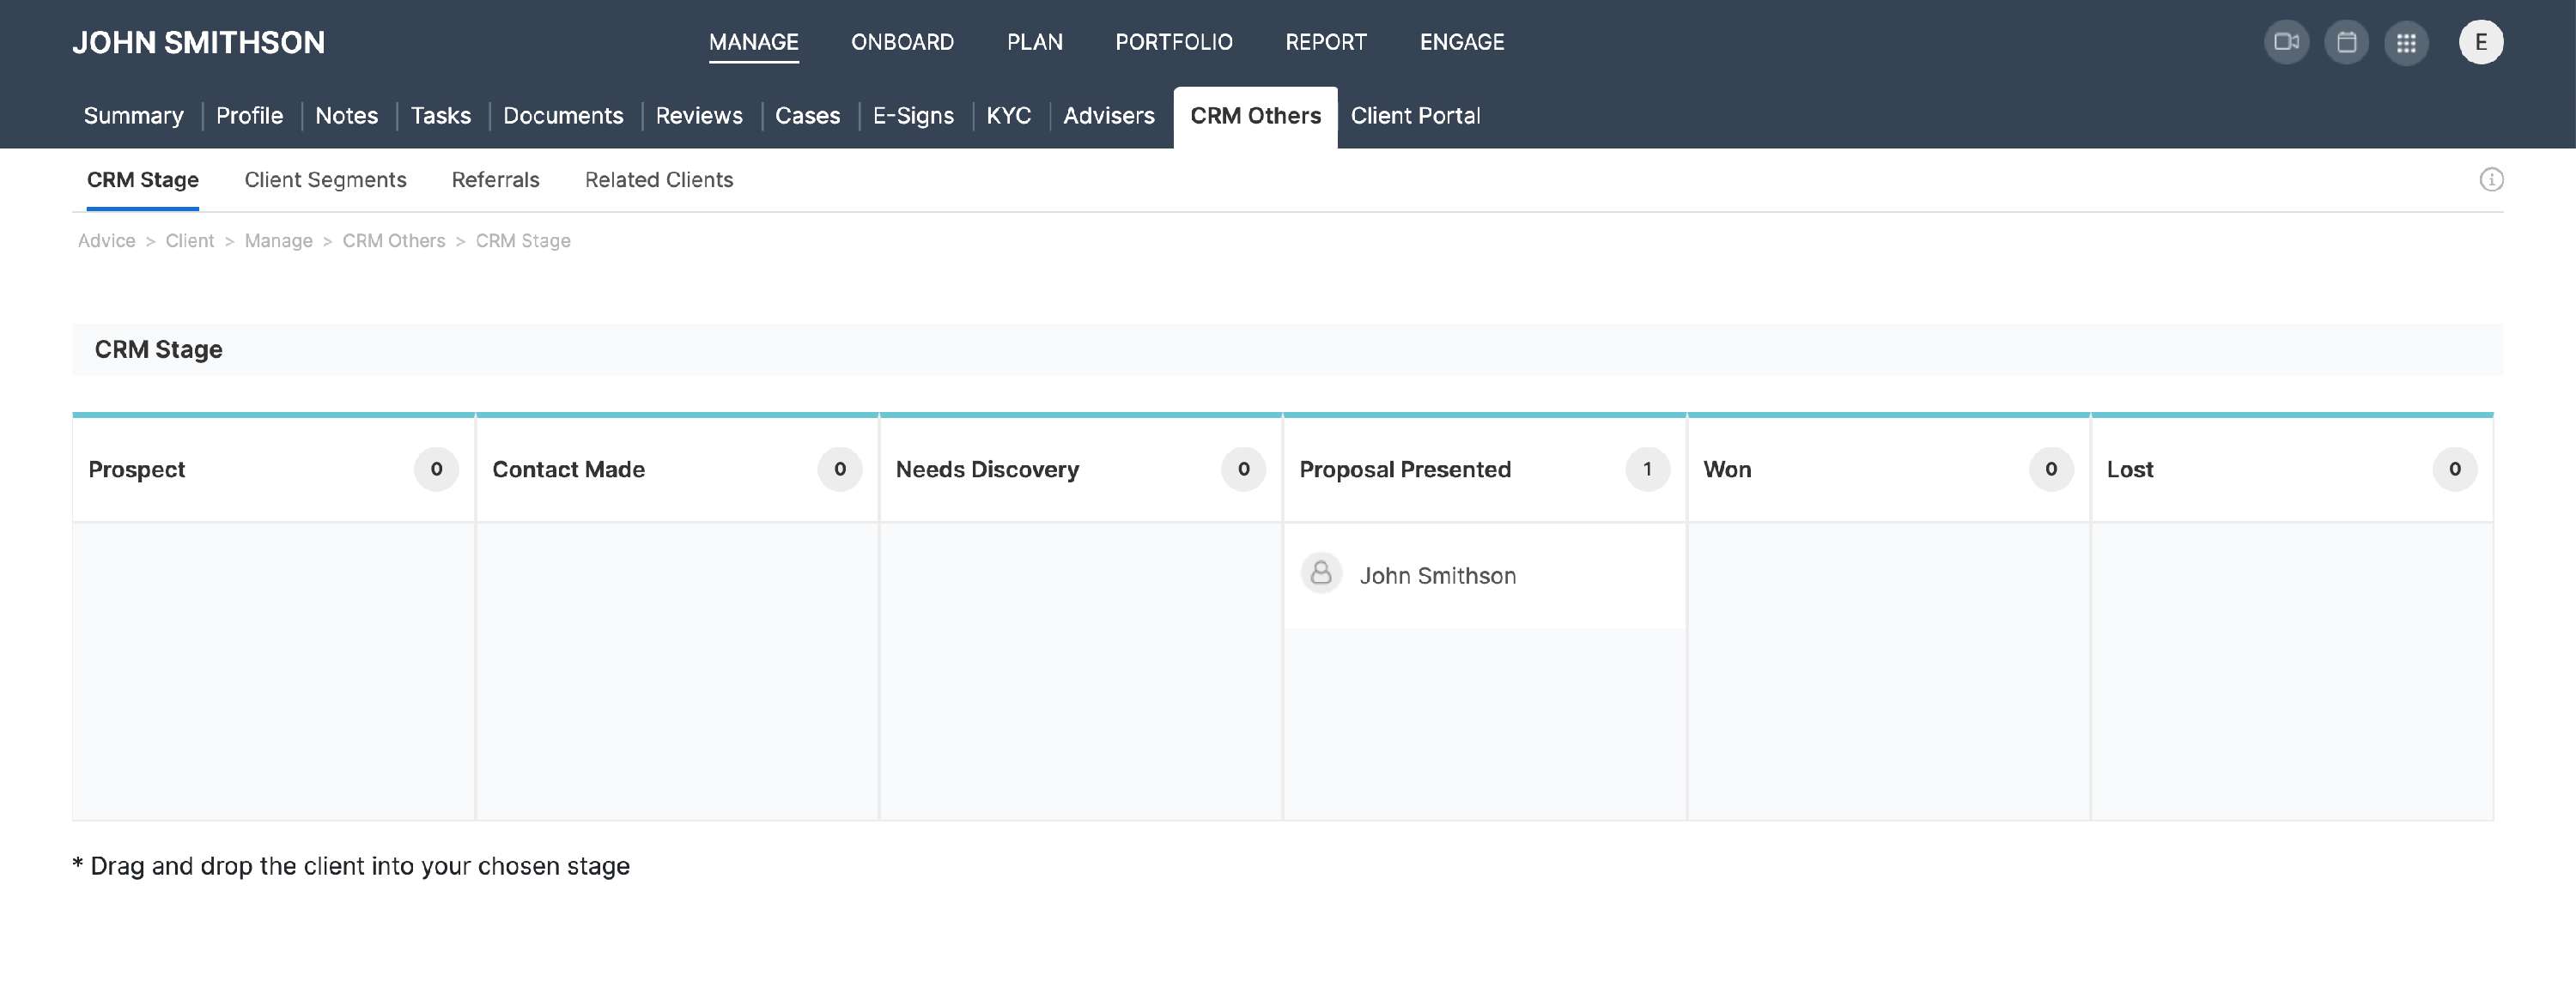Switch to the Profile tab
The width and height of the screenshot is (2576, 1006).
click(x=249, y=116)
